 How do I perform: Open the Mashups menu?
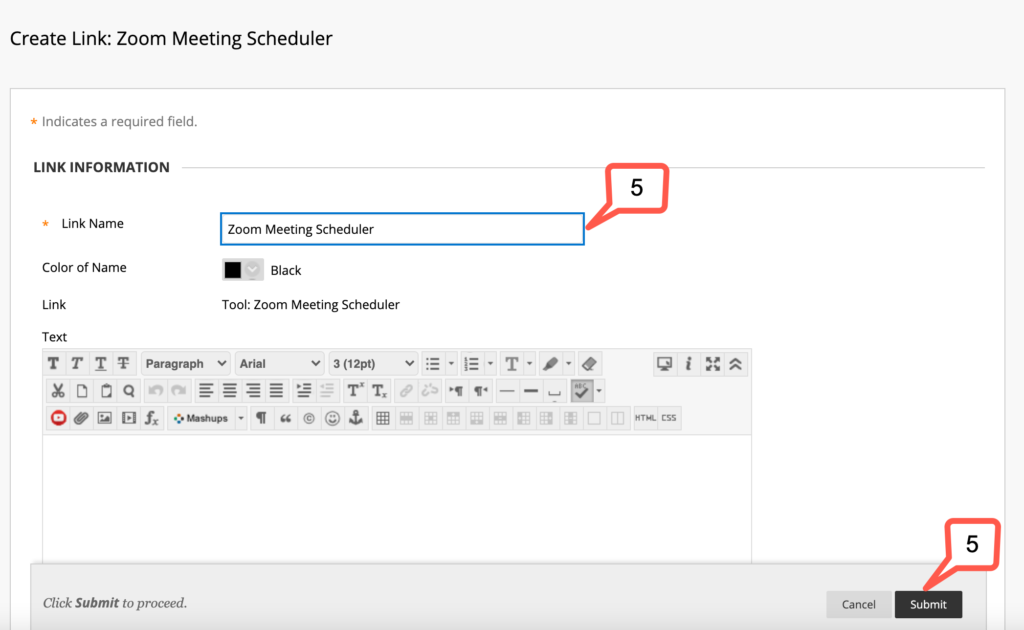coord(201,418)
